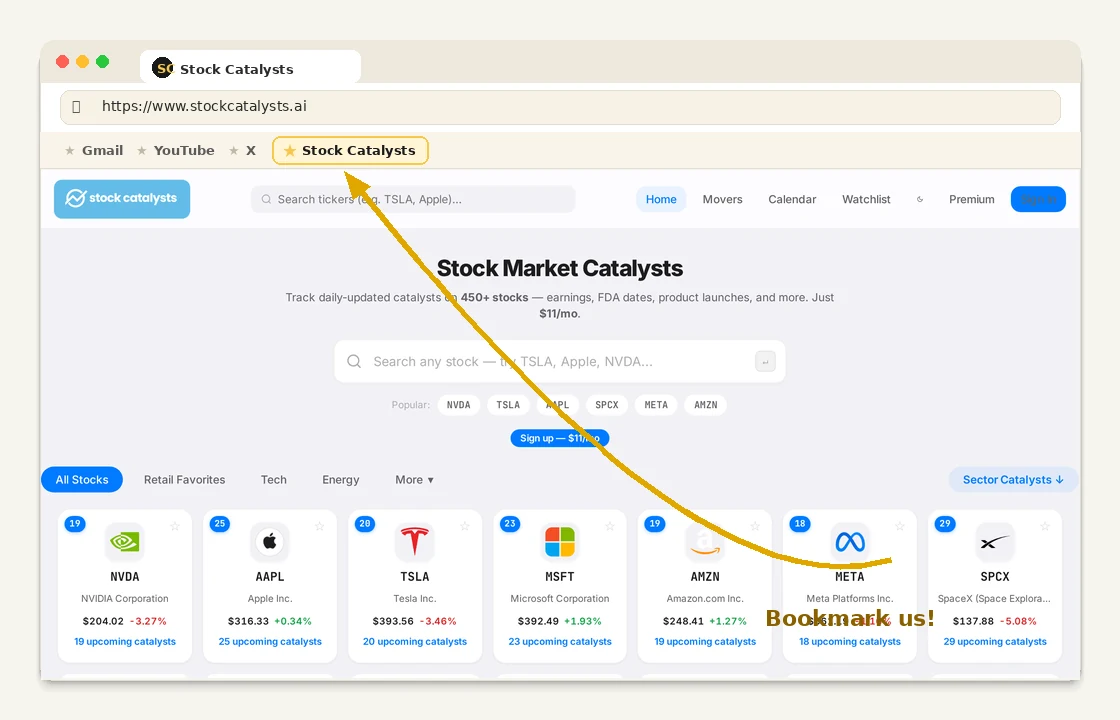Open the Watchlist nav item
Image resolution: width=1120 pixels, height=720 pixels.
point(866,199)
